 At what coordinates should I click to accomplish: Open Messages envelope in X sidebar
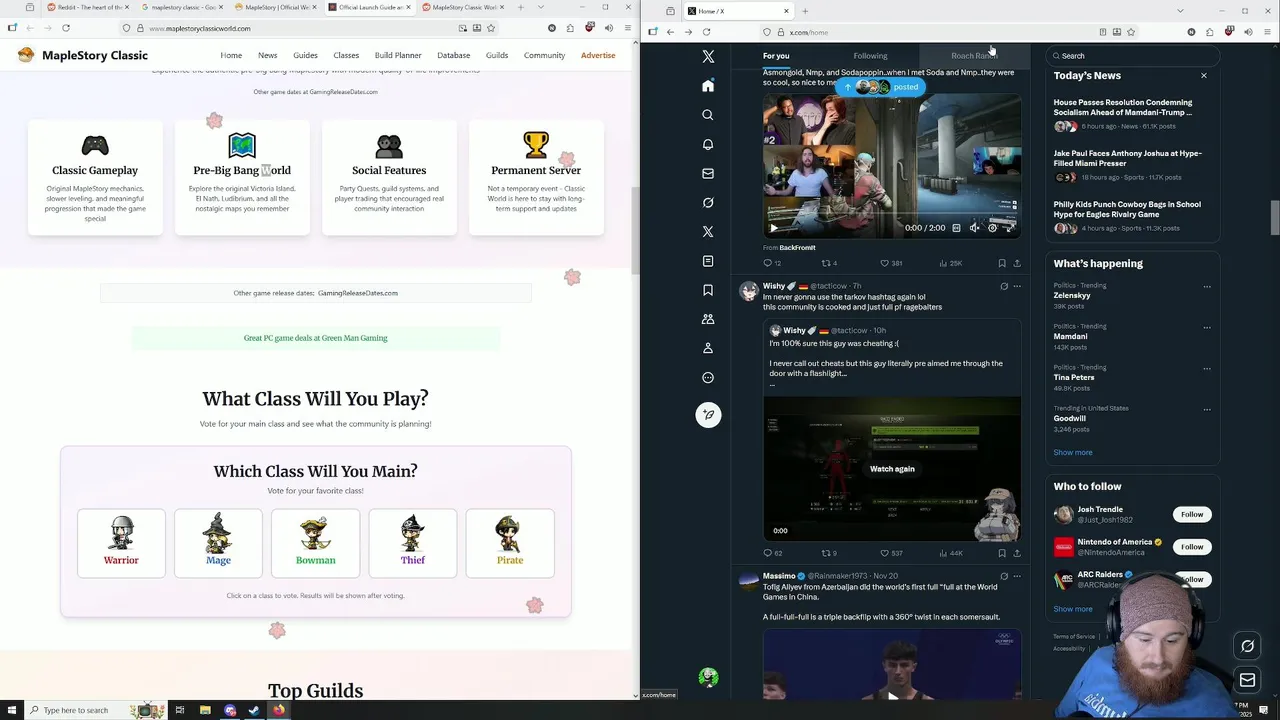click(x=708, y=173)
